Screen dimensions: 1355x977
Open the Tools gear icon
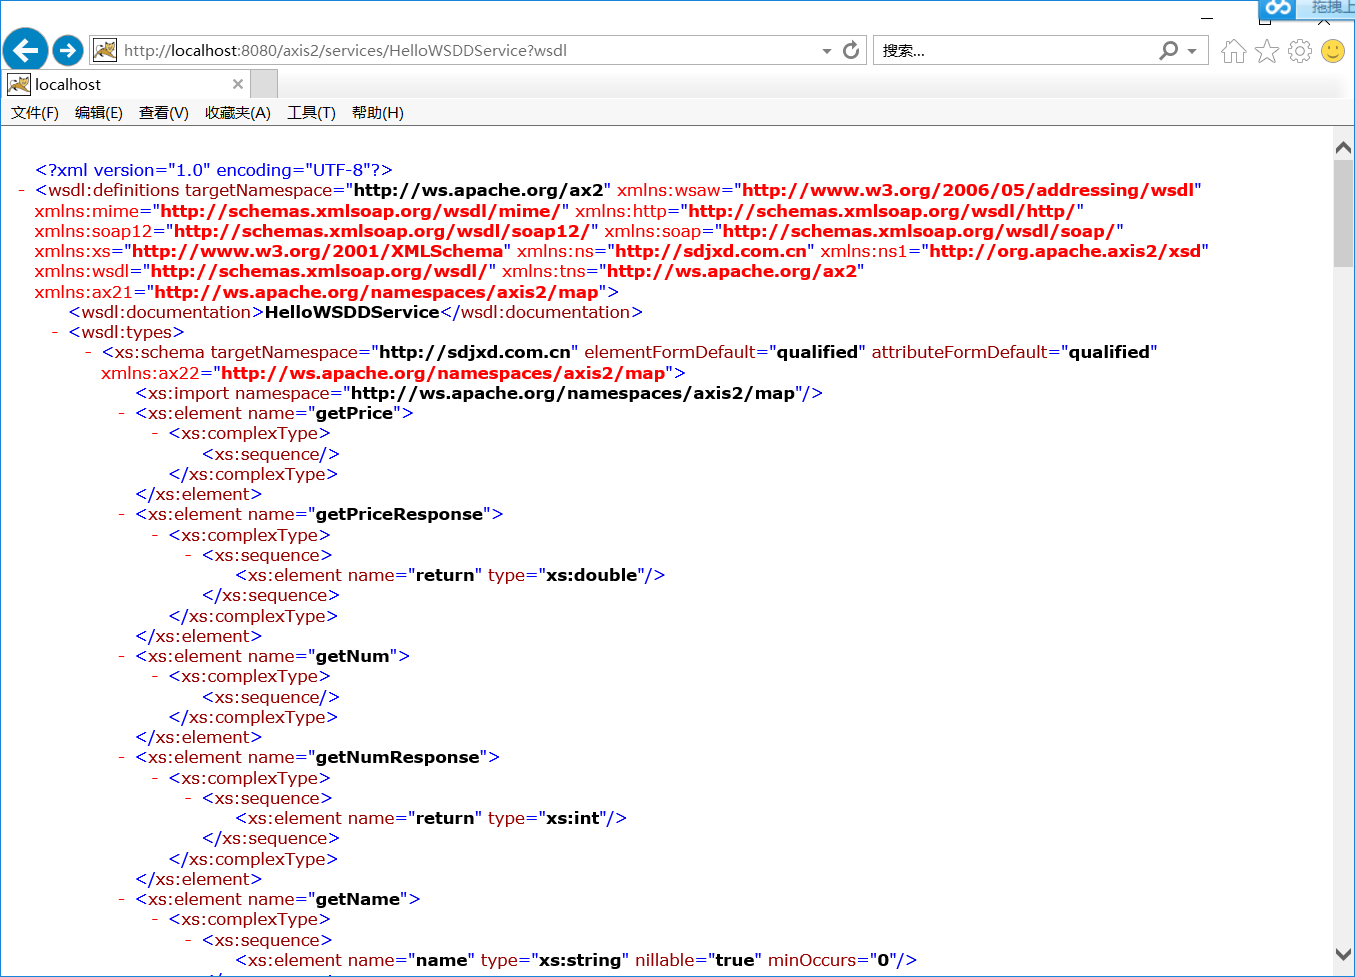point(1300,51)
